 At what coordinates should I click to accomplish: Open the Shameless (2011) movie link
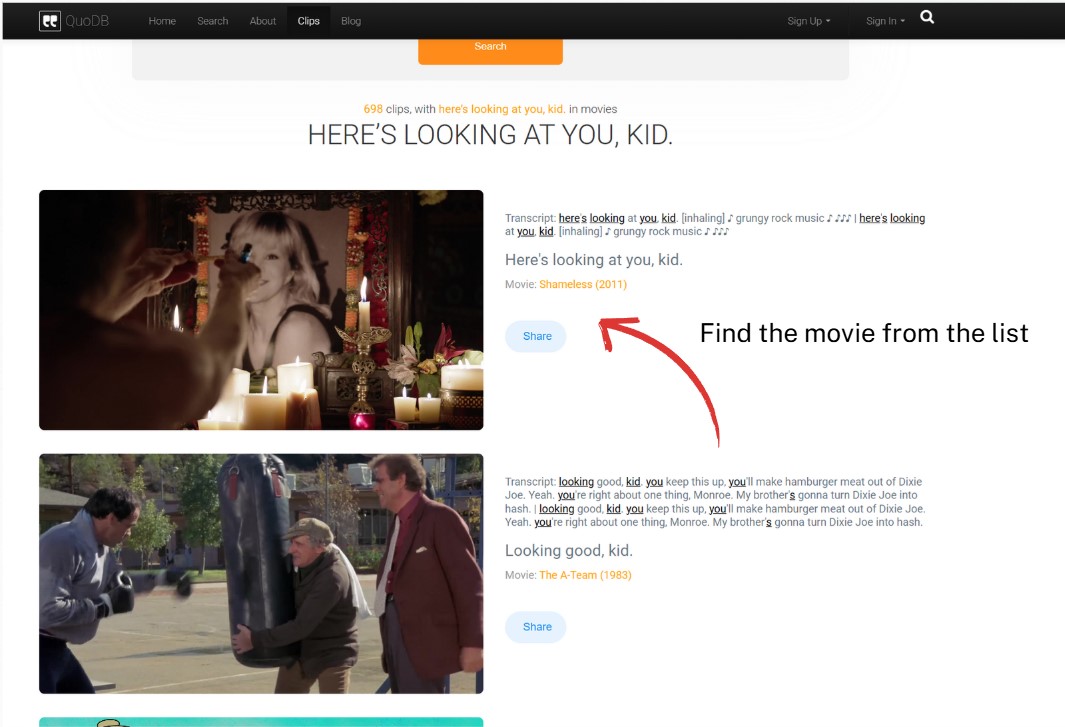[583, 284]
